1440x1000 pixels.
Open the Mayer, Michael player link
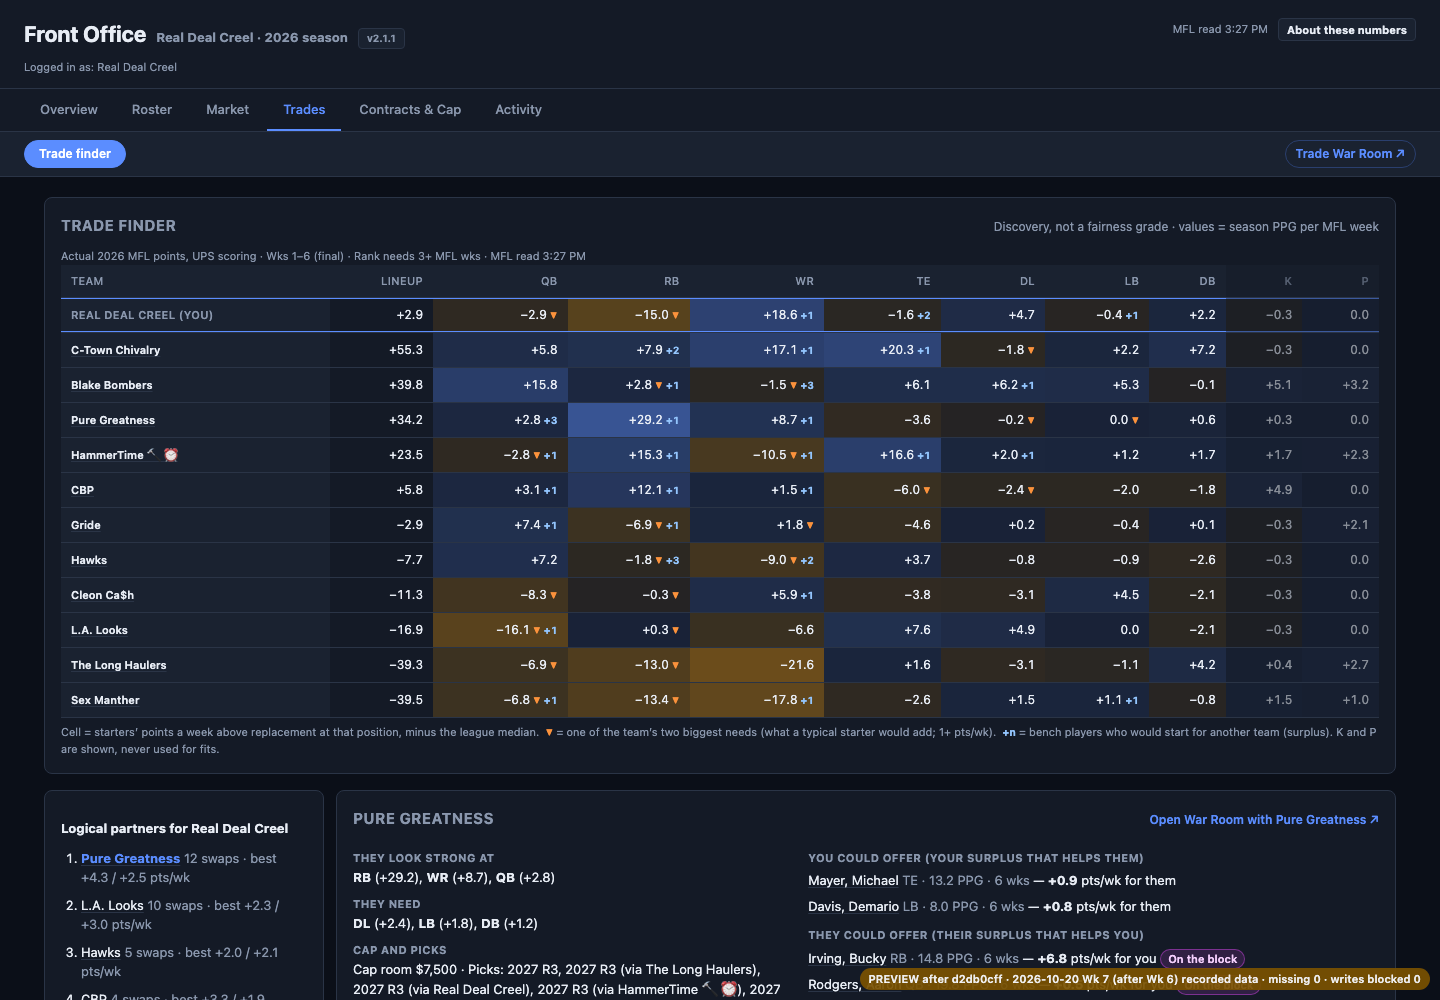[x=853, y=881]
